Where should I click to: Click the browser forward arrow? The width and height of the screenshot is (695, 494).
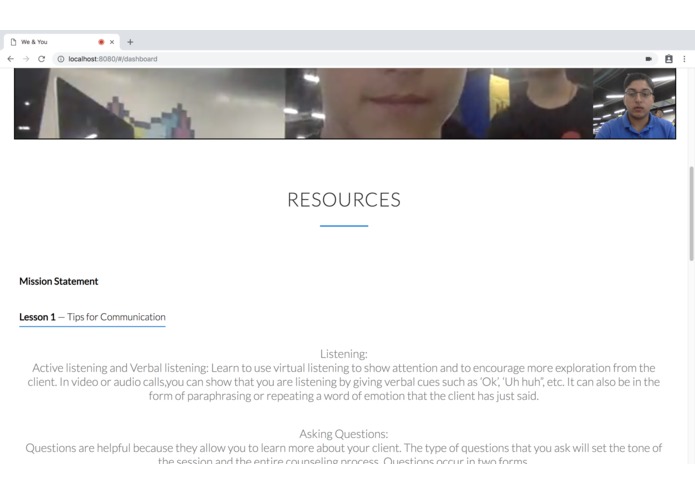pyautogui.click(x=26, y=59)
